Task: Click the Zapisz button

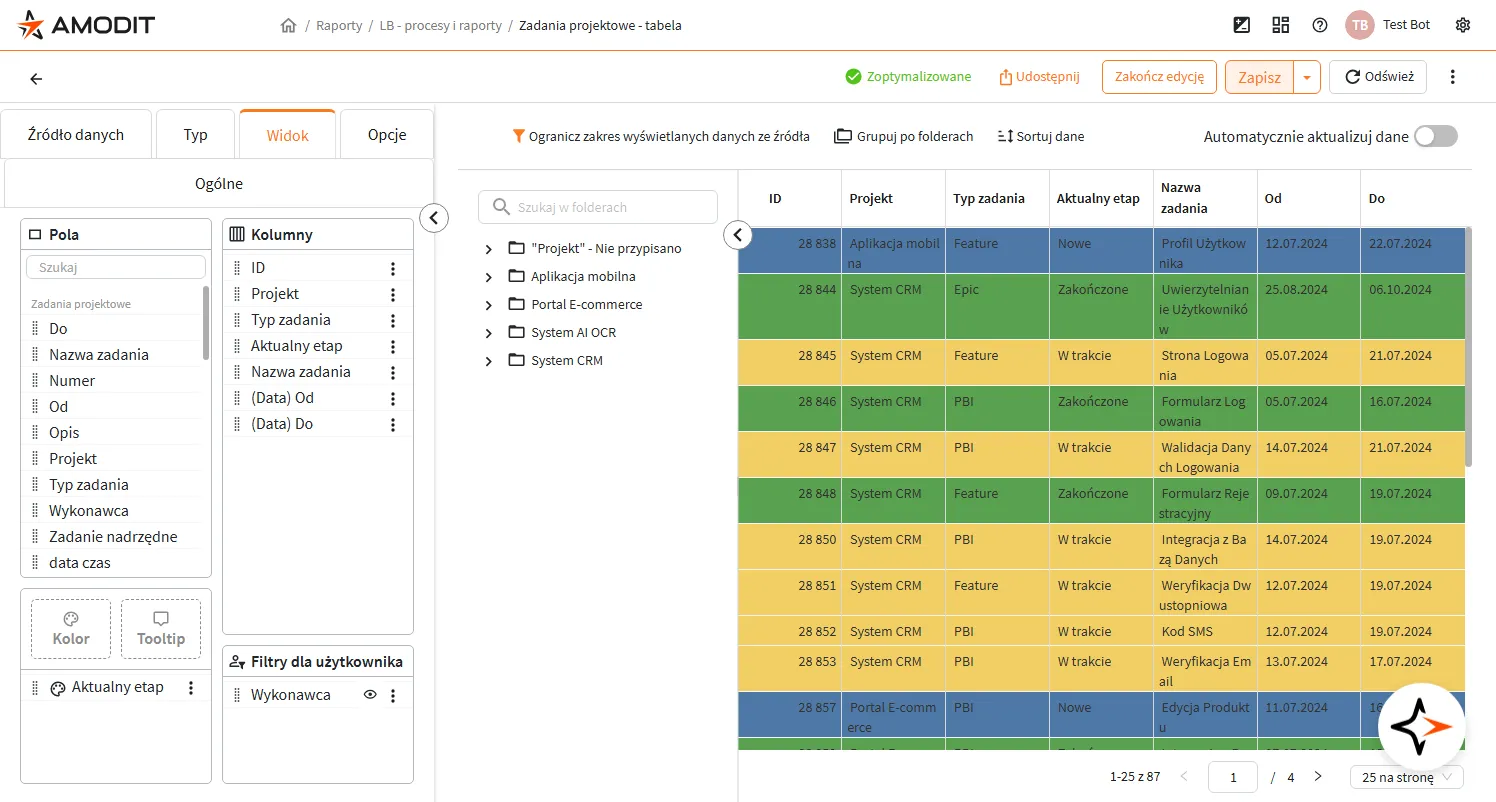Action: (x=1259, y=77)
